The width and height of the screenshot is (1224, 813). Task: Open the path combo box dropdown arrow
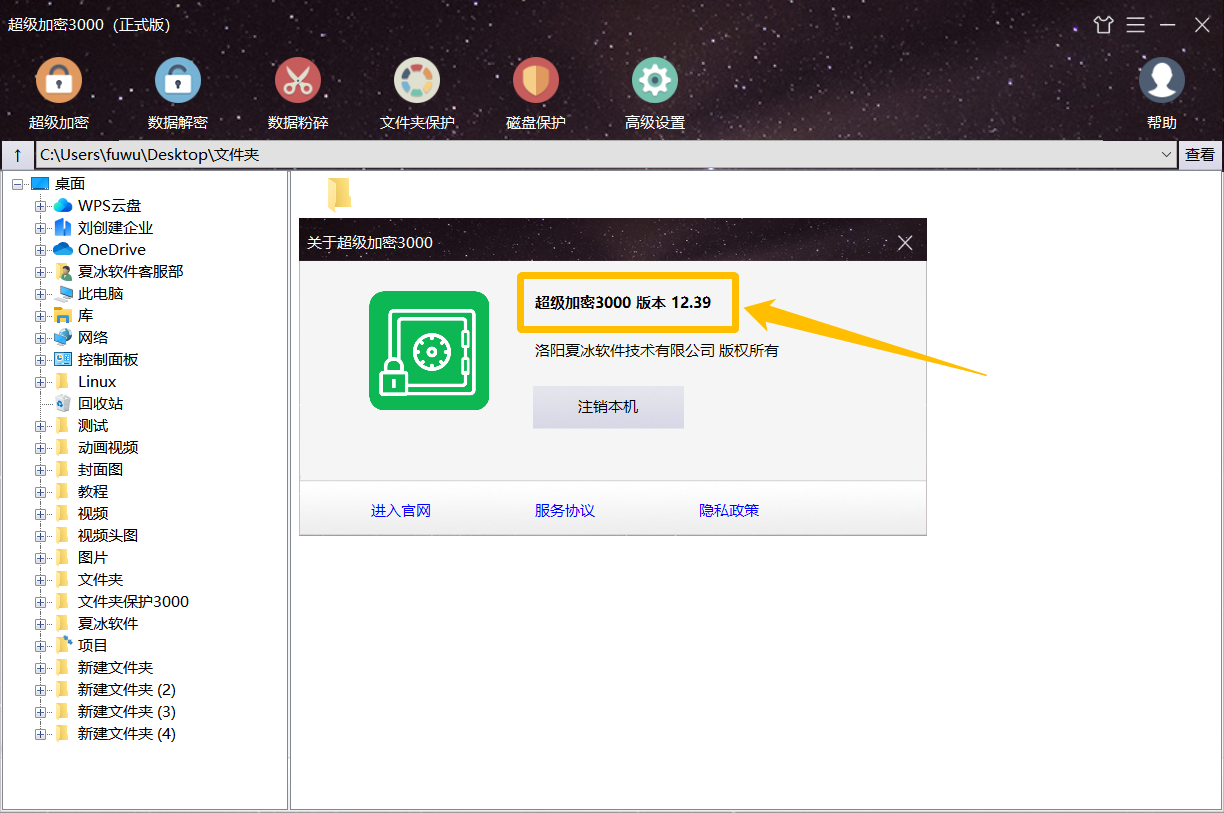1166,155
